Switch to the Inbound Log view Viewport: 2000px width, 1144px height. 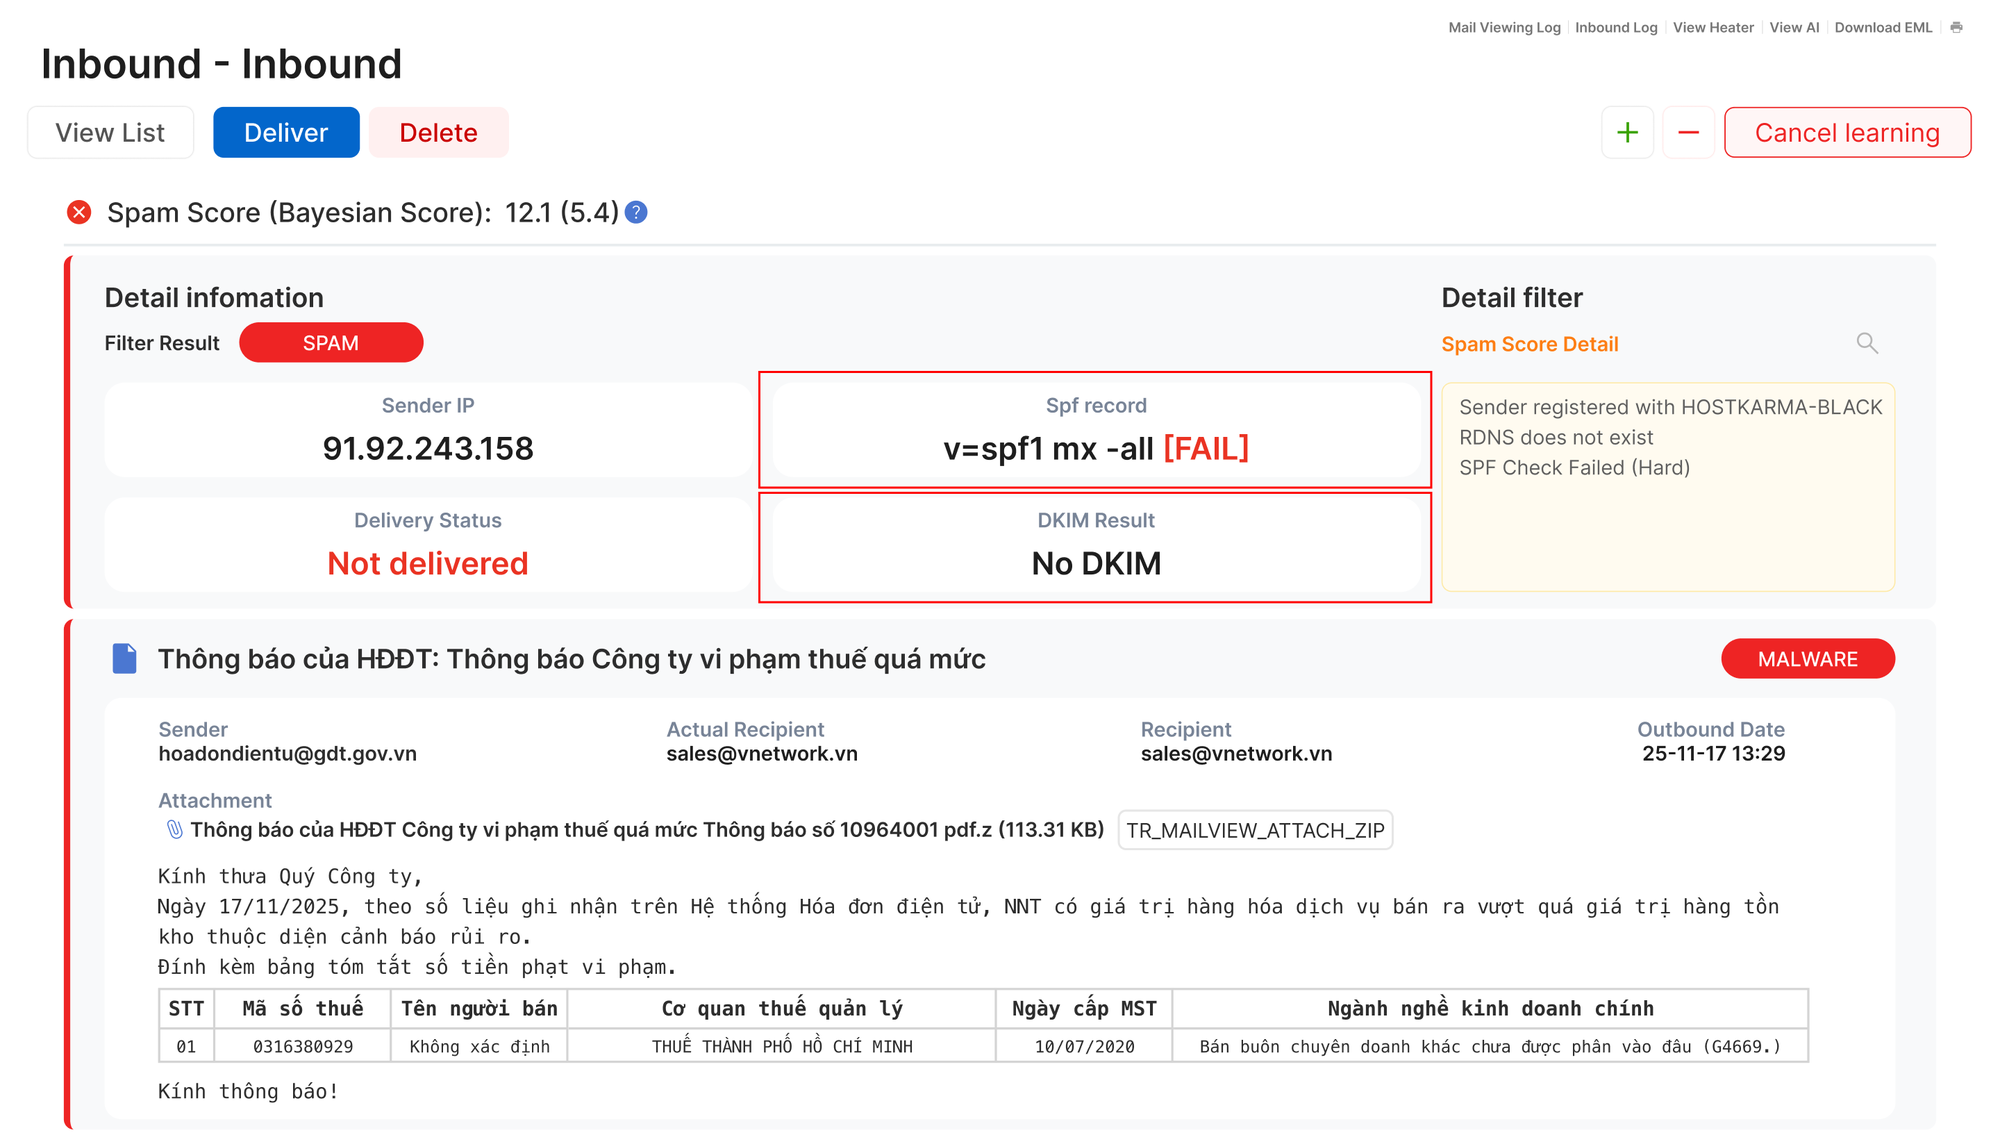[1616, 27]
